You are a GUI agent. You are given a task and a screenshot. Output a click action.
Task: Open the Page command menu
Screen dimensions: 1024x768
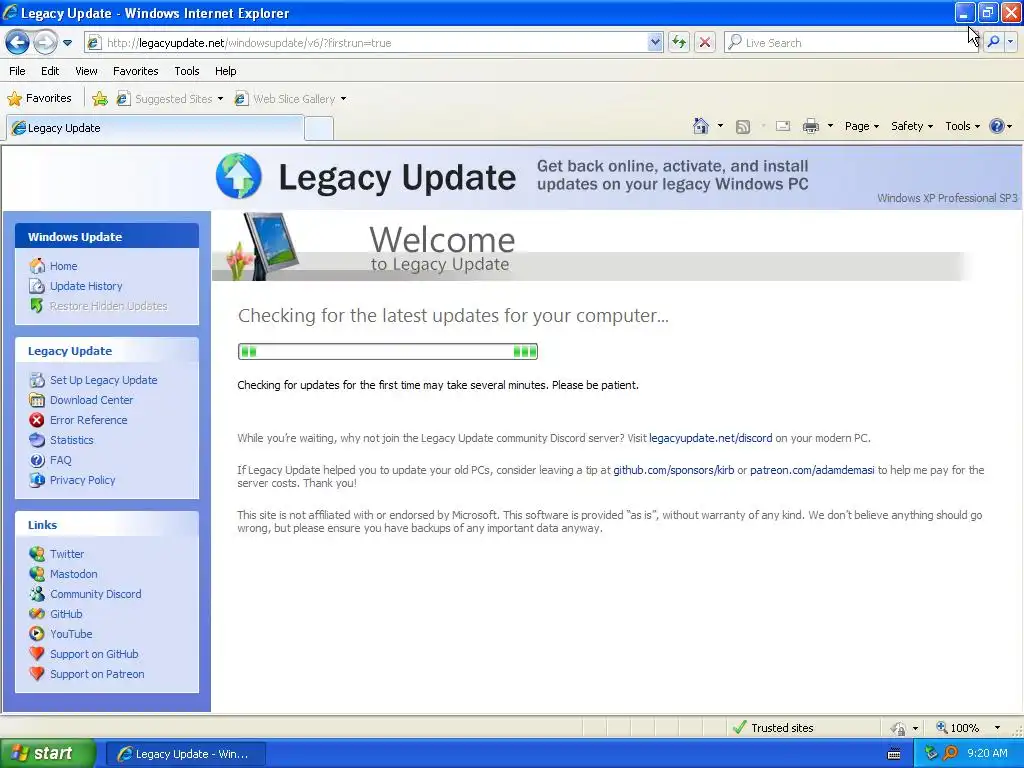861,126
